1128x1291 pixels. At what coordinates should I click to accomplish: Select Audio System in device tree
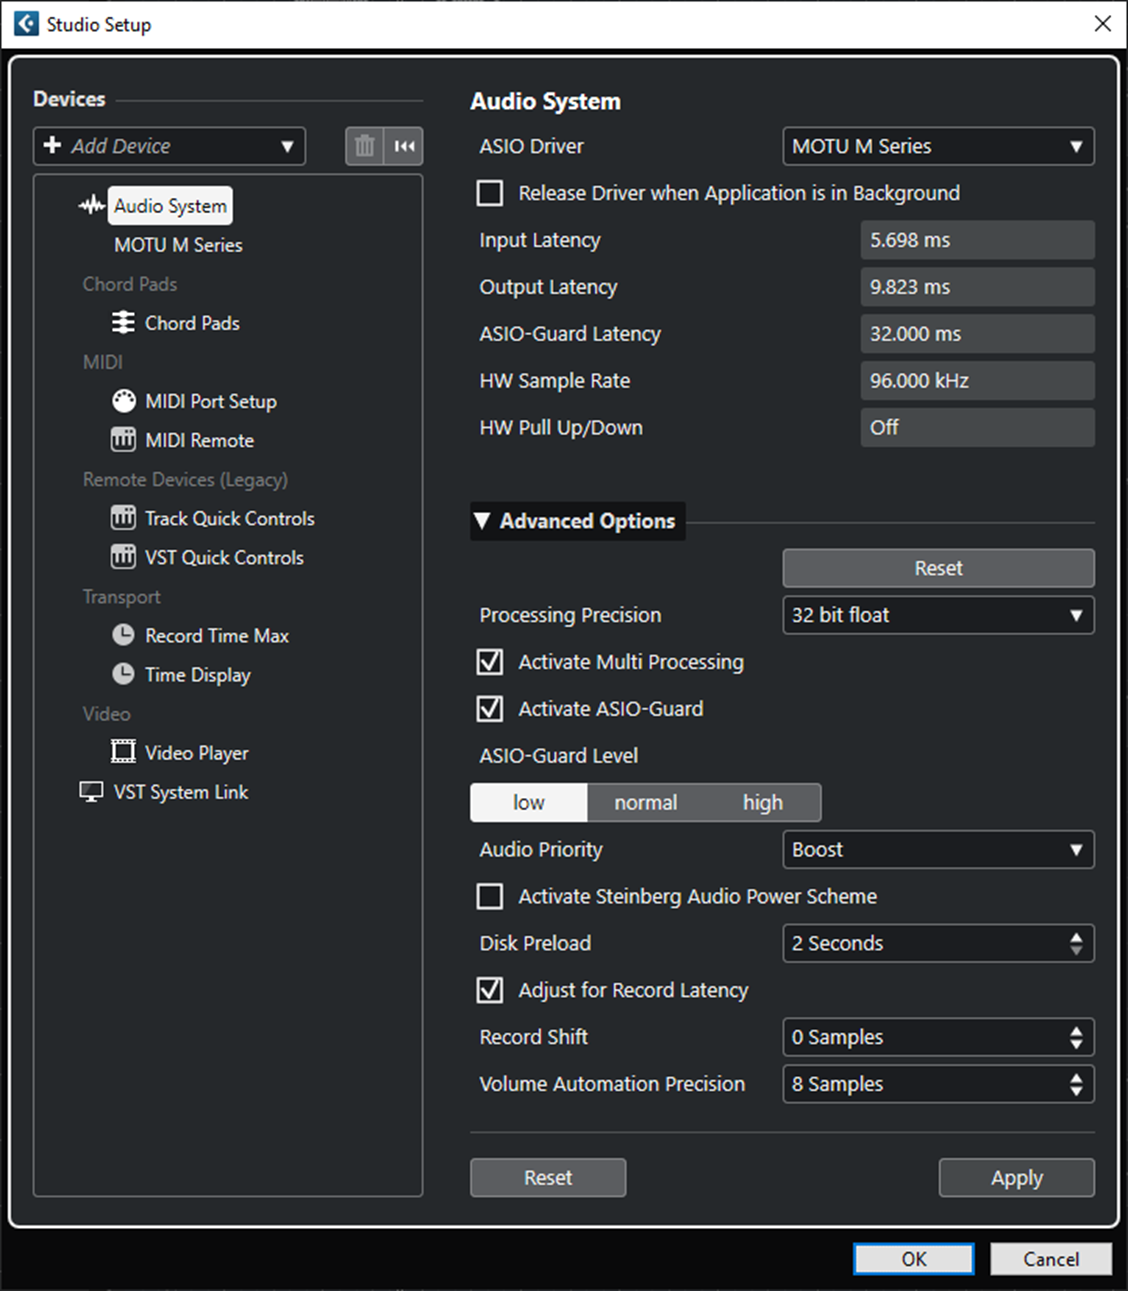coord(170,206)
